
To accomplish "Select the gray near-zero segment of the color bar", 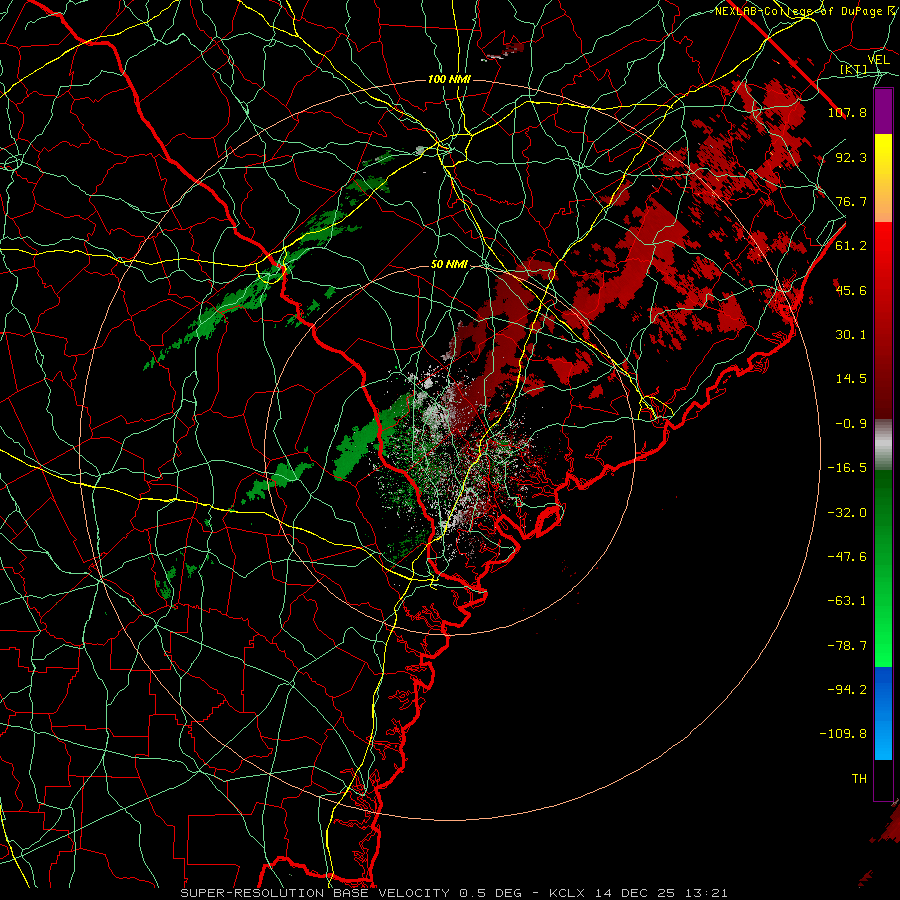I will pyautogui.click(x=883, y=445).
